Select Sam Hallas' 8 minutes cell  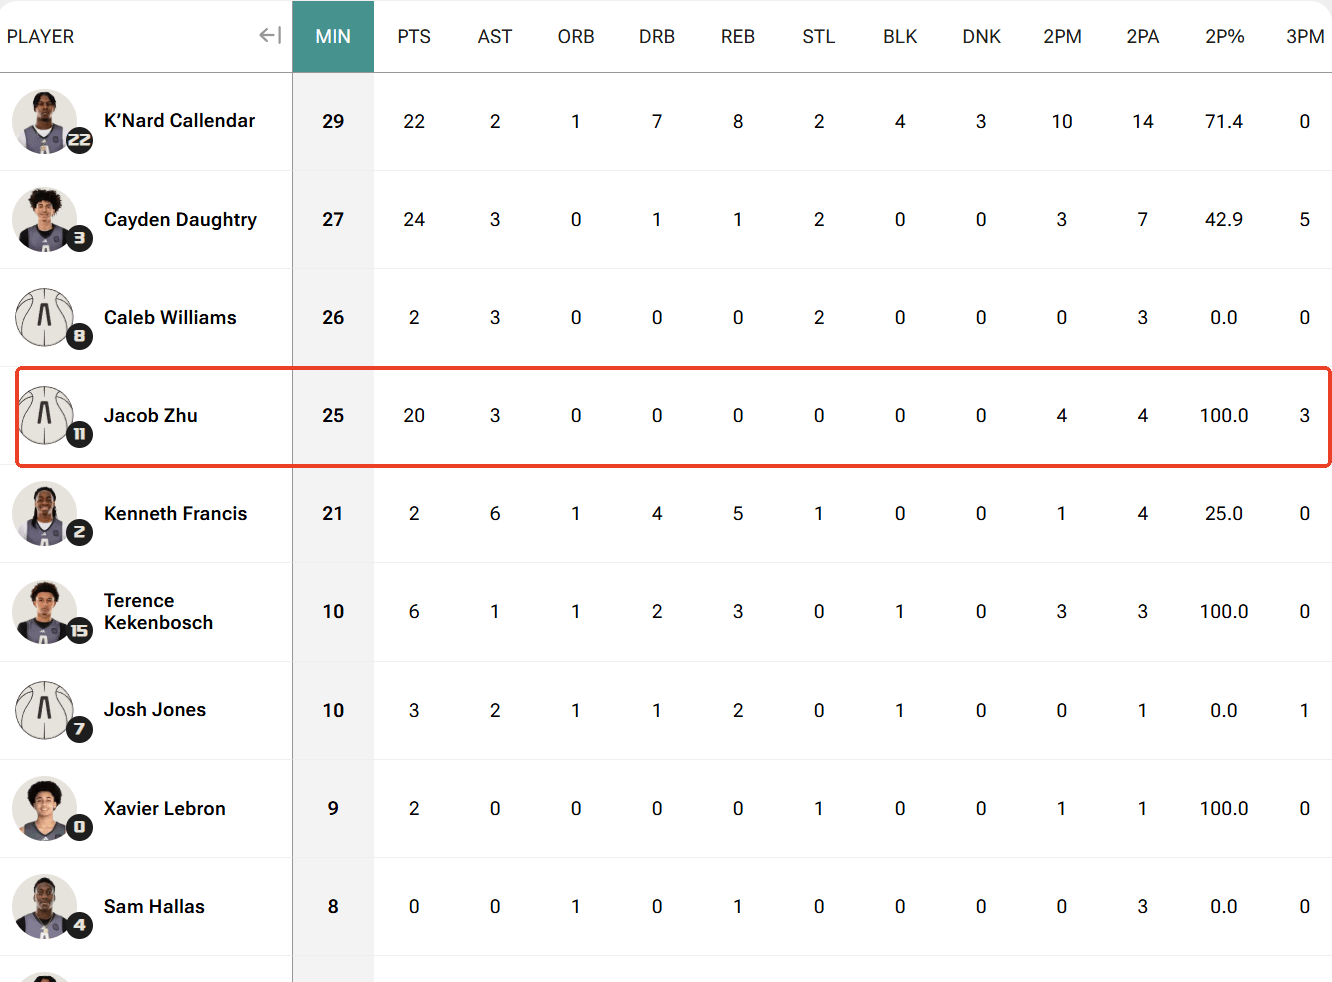[x=333, y=906]
